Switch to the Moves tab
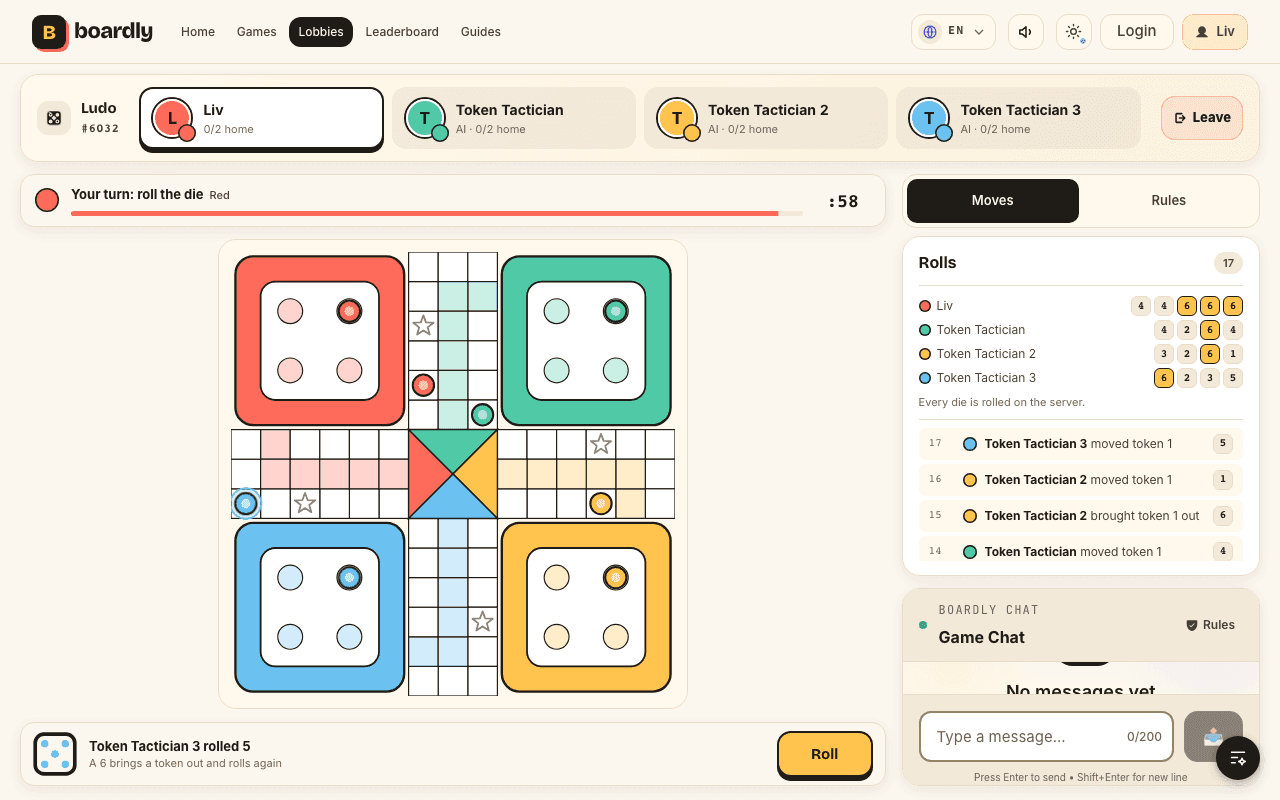 (993, 201)
